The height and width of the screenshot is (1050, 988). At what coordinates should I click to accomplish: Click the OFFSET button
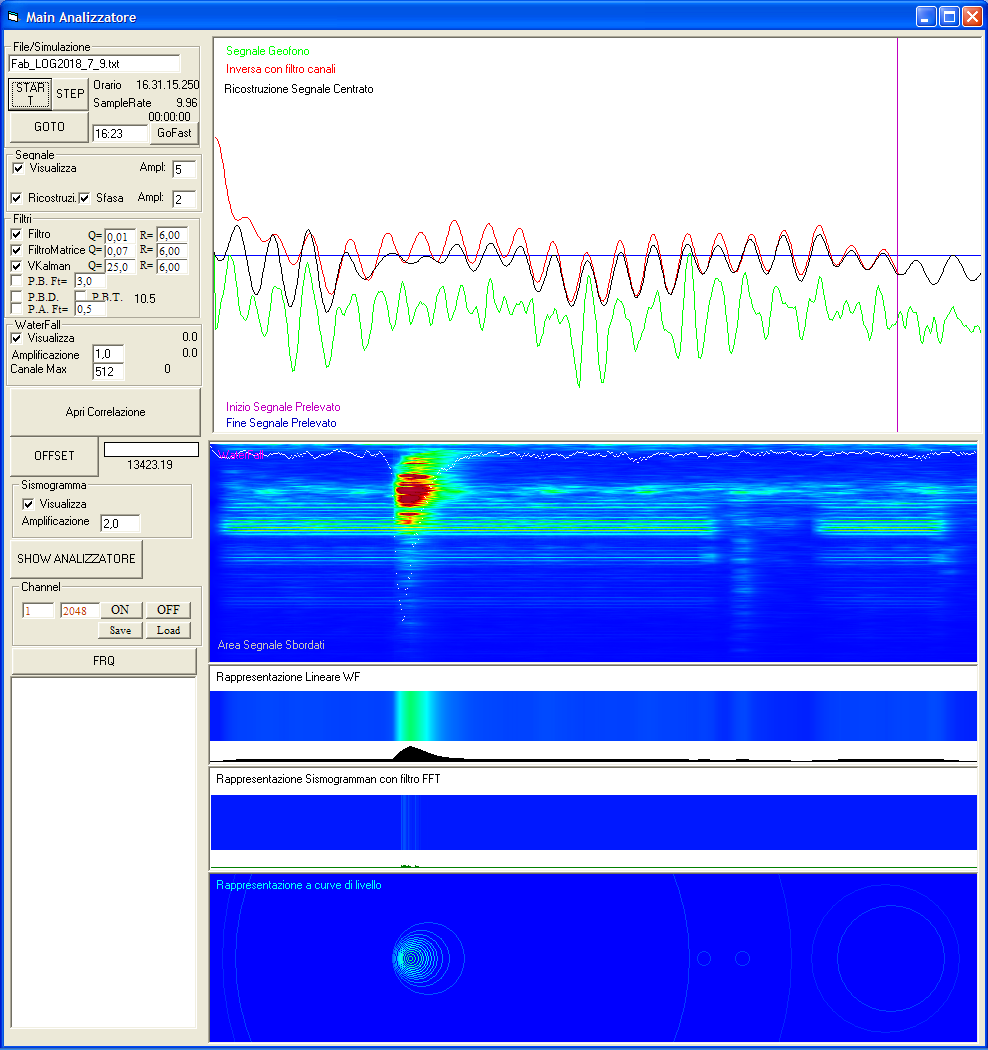point(54,456)
